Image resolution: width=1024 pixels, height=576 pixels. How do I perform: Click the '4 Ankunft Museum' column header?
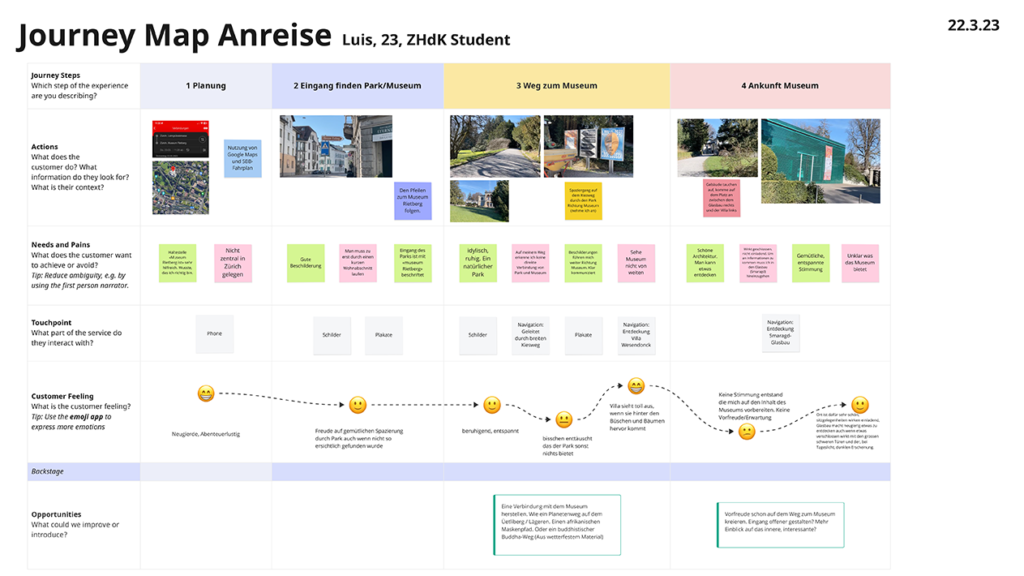coord(779,86)
